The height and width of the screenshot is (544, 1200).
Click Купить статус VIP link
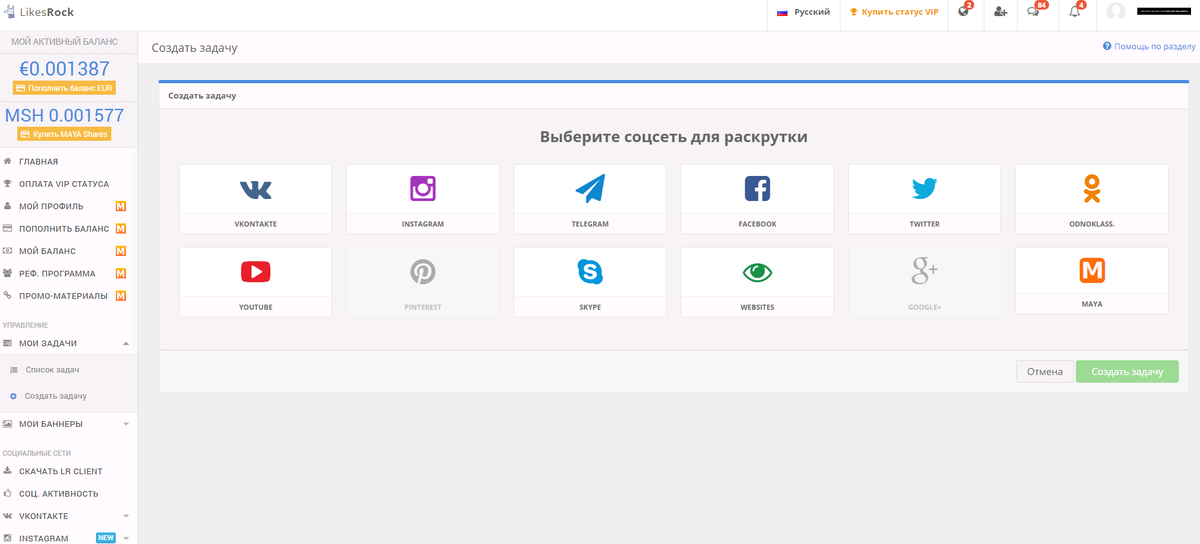894,12
